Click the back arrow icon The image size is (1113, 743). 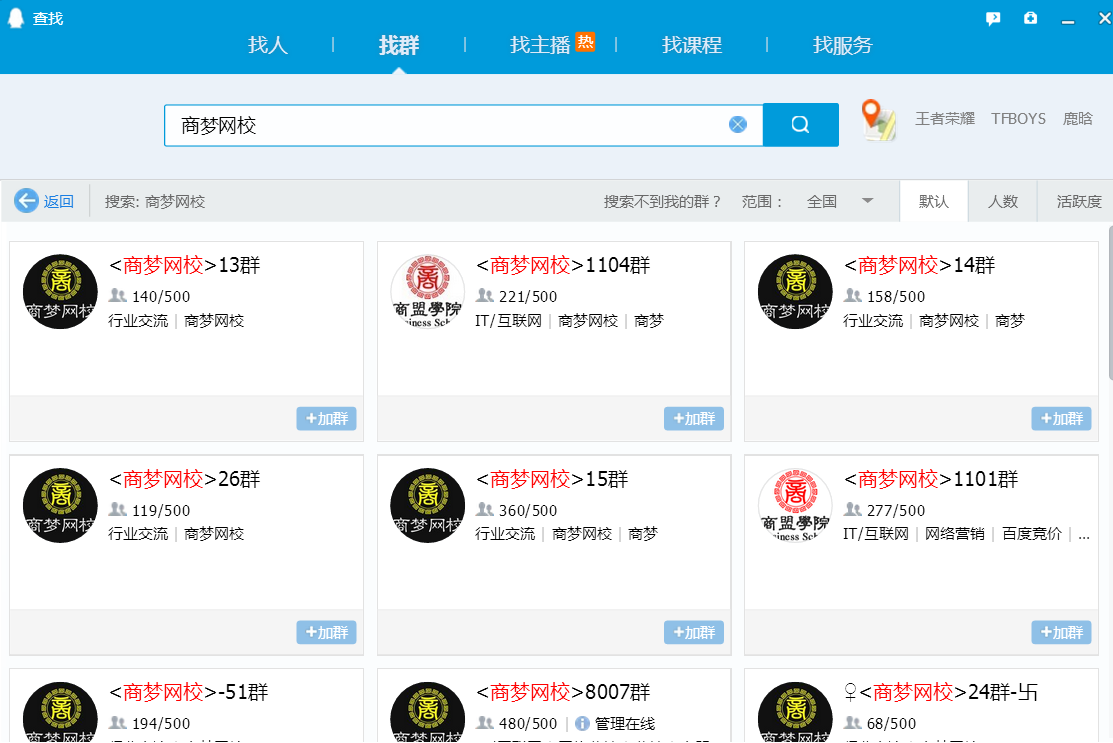(x=27, y=201)
